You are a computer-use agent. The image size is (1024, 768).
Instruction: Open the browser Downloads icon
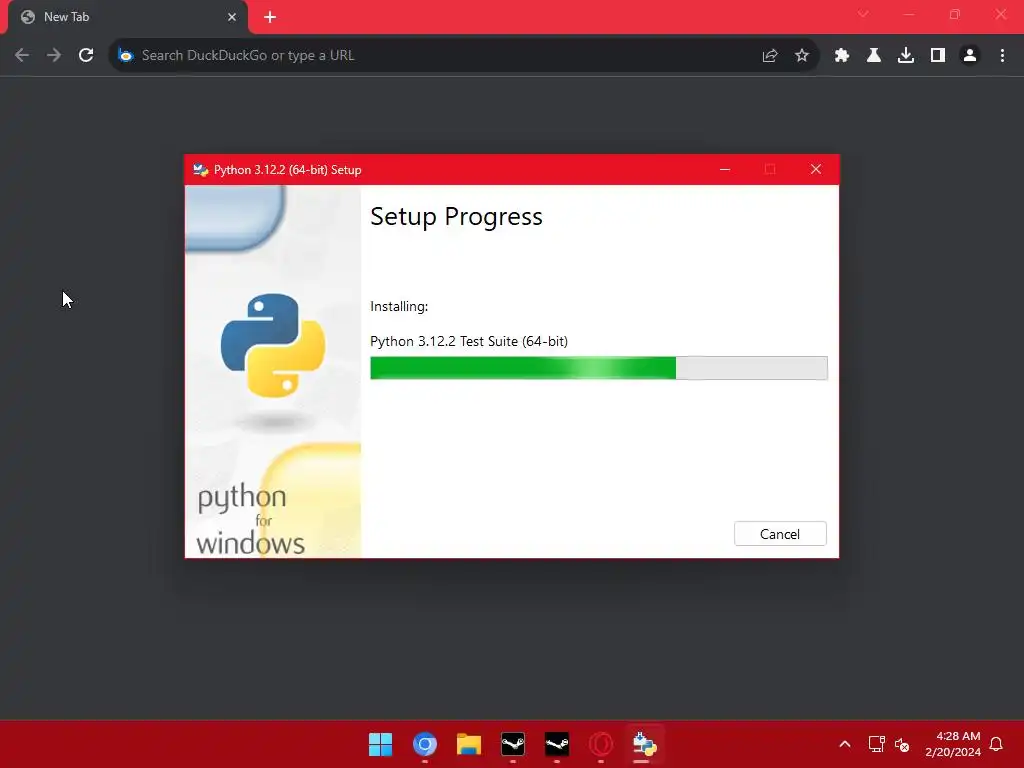click(x=906, y=56)
